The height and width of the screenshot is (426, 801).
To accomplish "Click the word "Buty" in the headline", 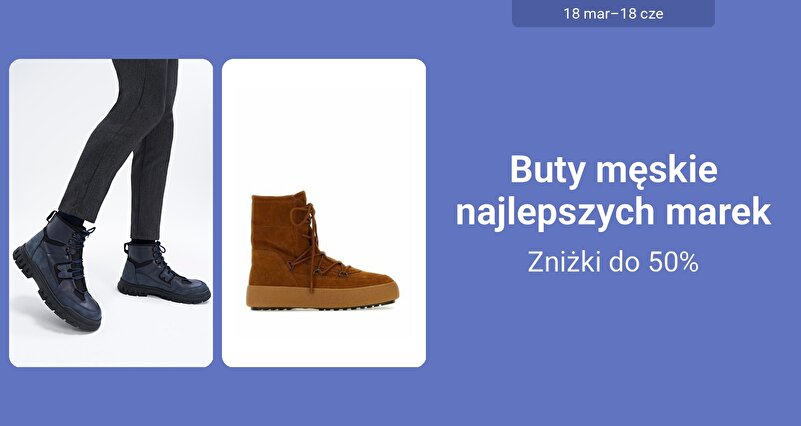I will pyautogui.click(x=547, y=170).
